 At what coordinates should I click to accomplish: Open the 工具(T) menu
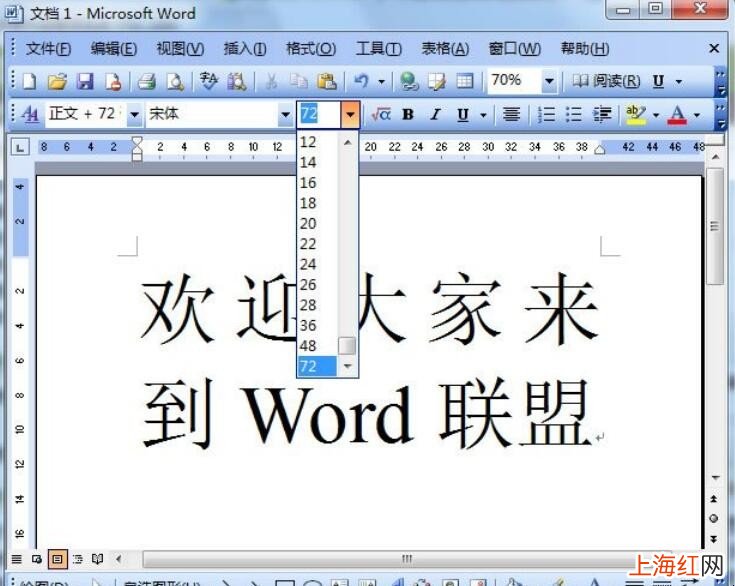coord(379,49)
